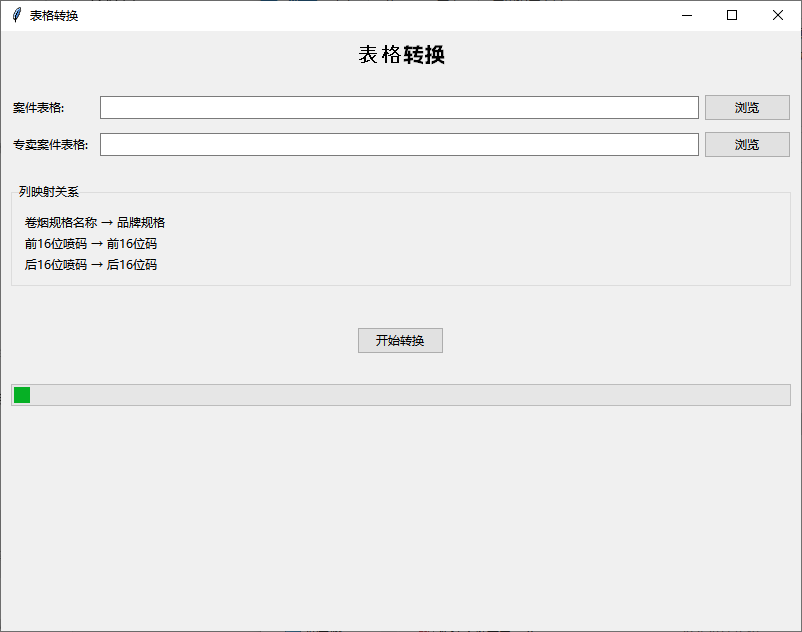Click inside the 专卖案件表格 file path field
This screenshot has height=632, width=802.
(398, 144)
